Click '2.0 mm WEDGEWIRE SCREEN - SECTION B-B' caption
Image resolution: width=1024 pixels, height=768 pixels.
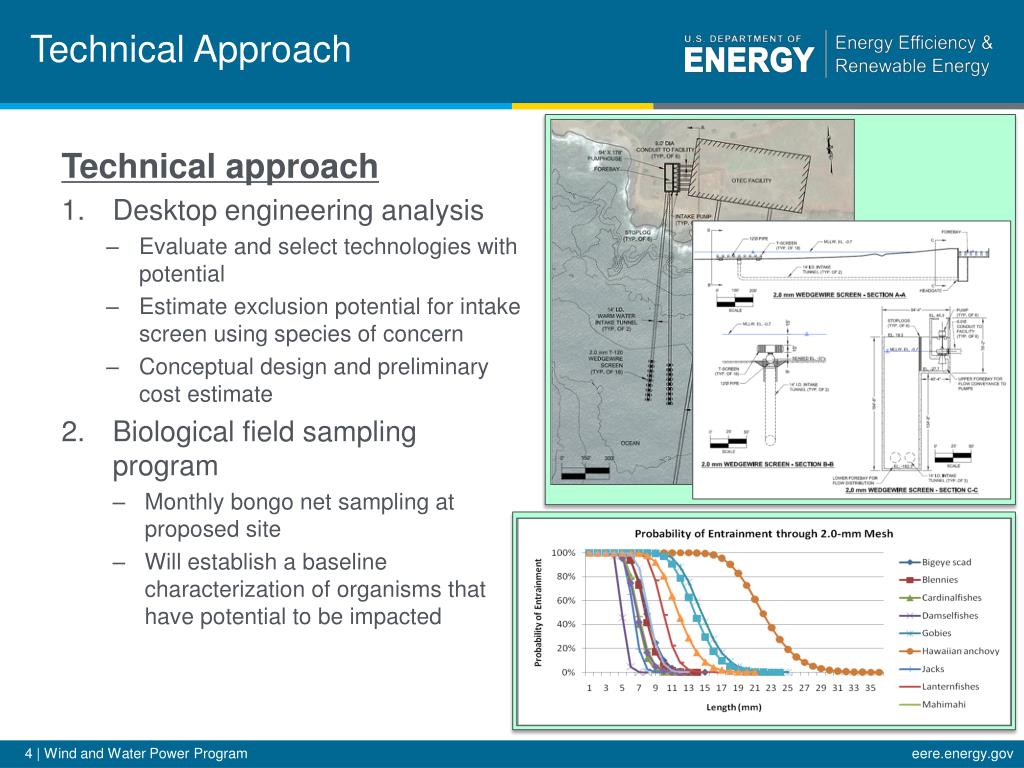point(767,464)
